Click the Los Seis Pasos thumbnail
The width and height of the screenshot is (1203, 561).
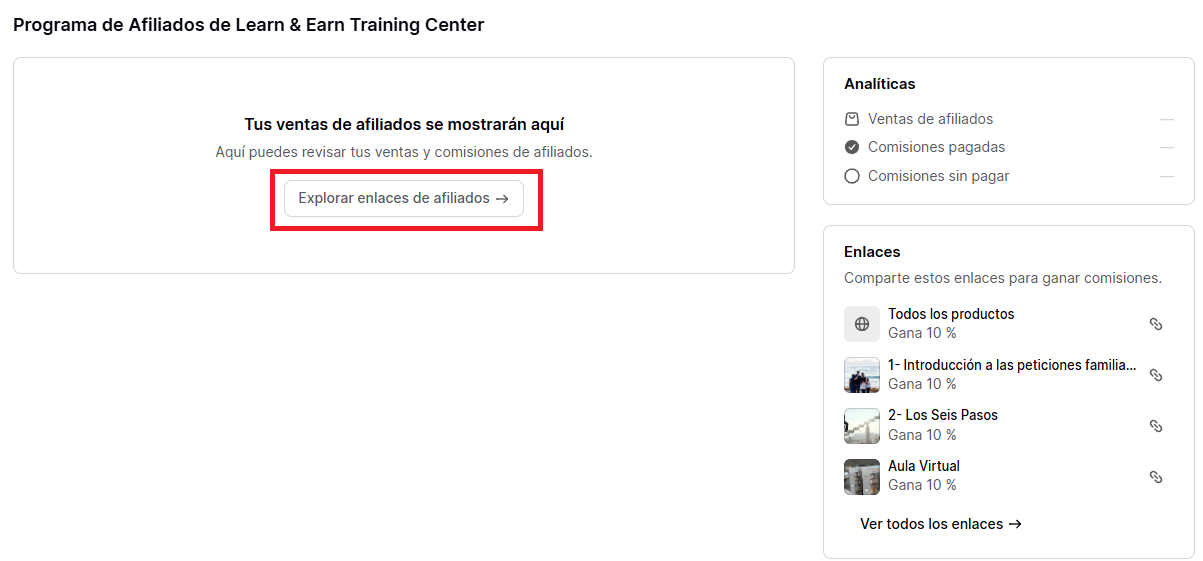862,426
